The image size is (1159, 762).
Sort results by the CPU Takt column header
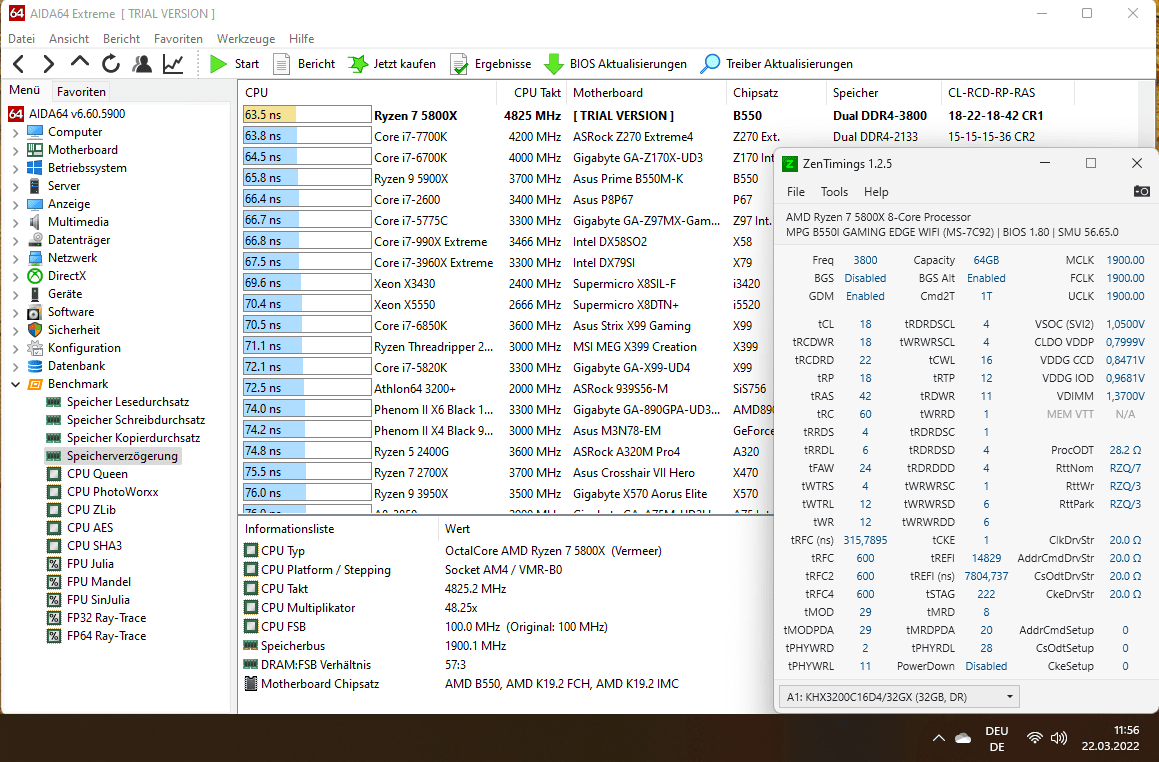(531, 92)
